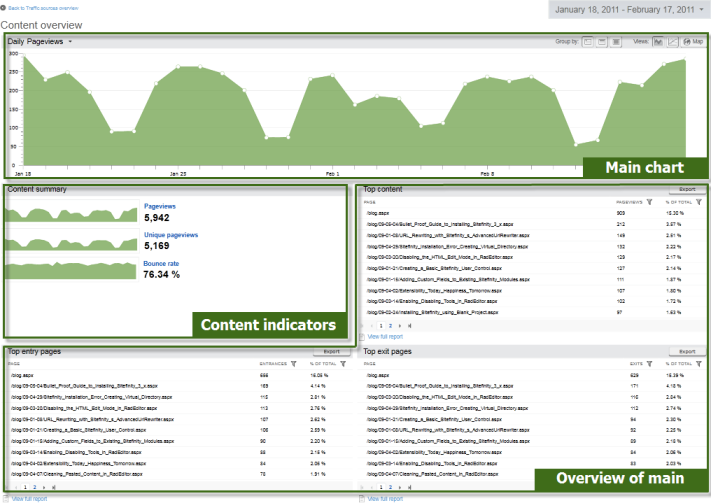The height and width of the screenshot is (503, 711).
Task: Open the Map view
Action: (x=692, y=42)
